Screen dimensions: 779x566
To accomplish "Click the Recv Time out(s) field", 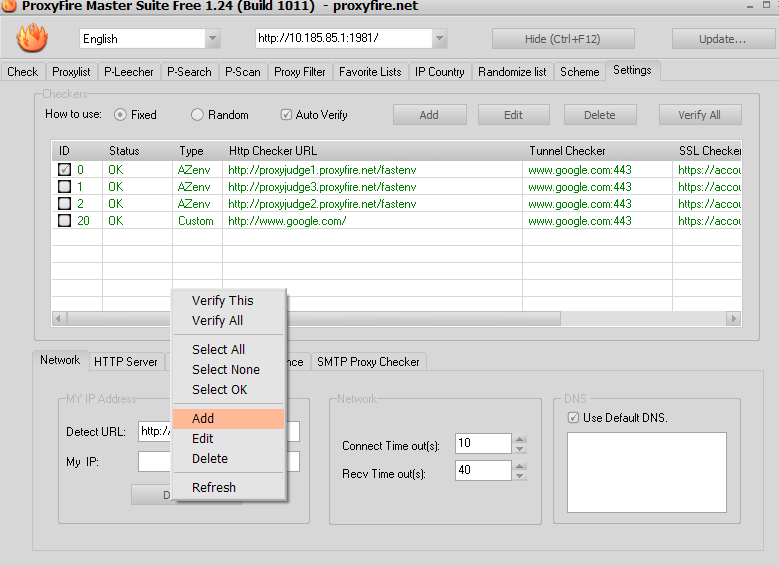I will click(483, 470).
